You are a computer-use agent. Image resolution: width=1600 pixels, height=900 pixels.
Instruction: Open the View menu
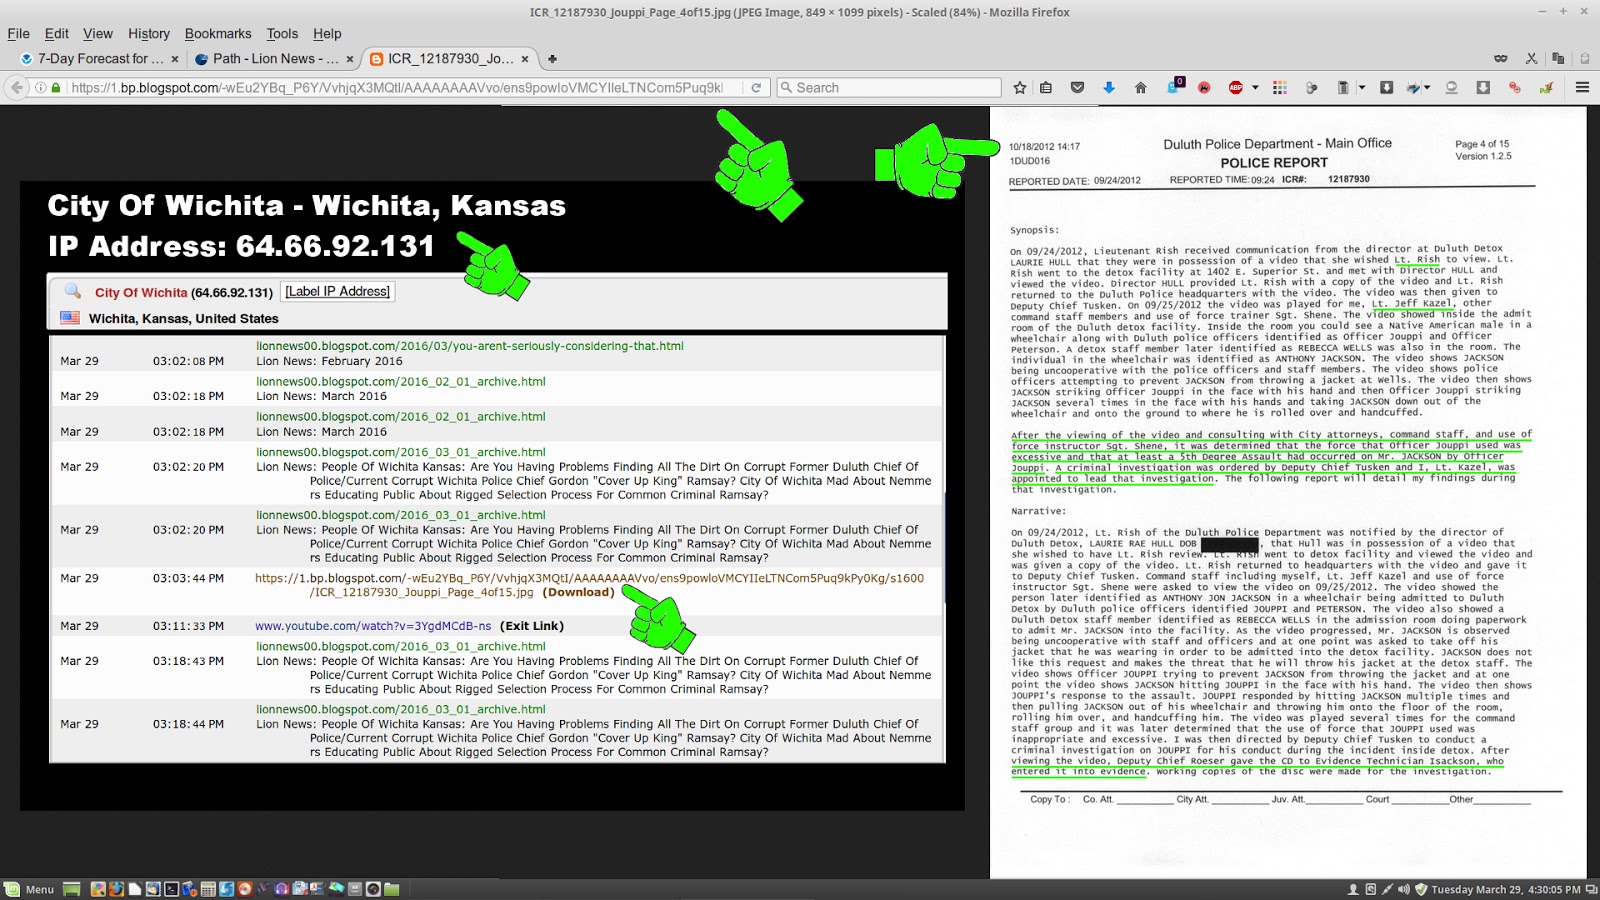pos(98,33)
